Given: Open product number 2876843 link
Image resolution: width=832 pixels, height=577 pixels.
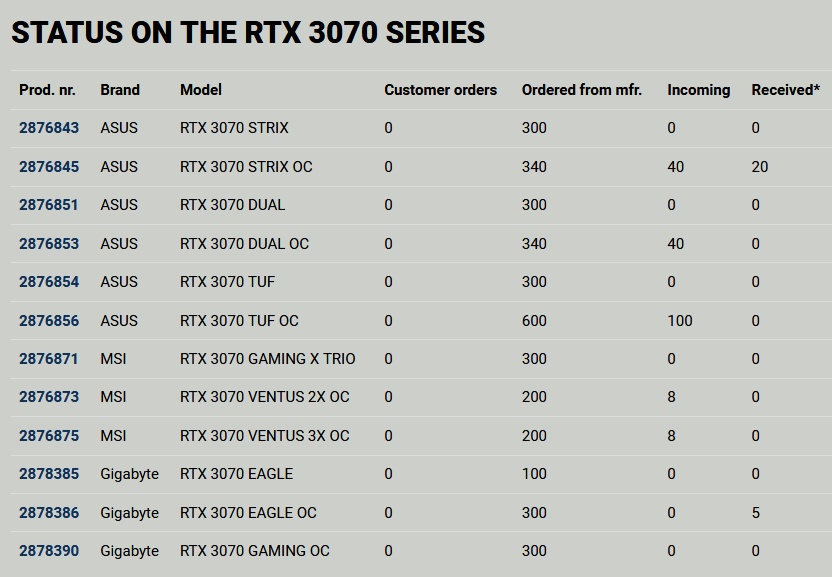Looking at the screenshot, I should pos(49,128).
